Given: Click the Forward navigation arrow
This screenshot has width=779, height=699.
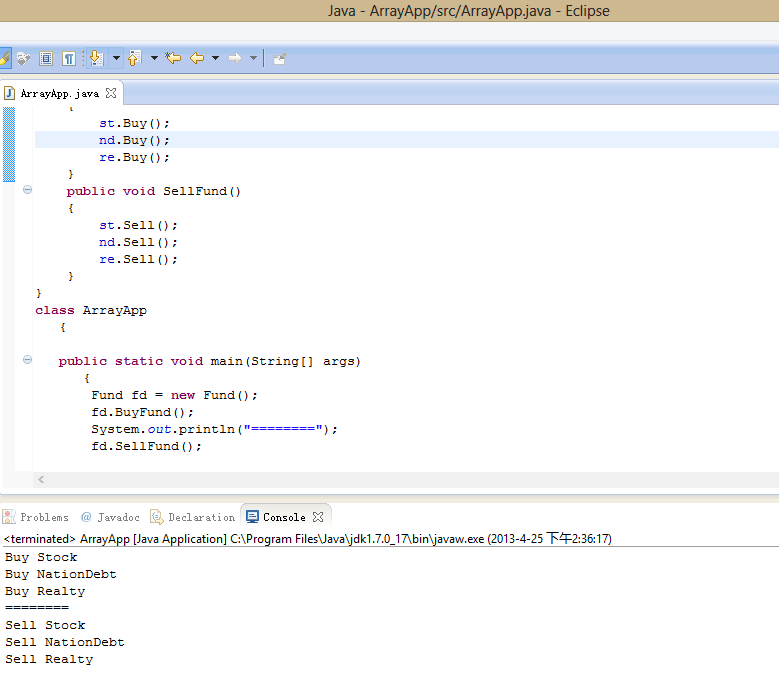Looking at the screenshot, I should click(x=234, y=58).
